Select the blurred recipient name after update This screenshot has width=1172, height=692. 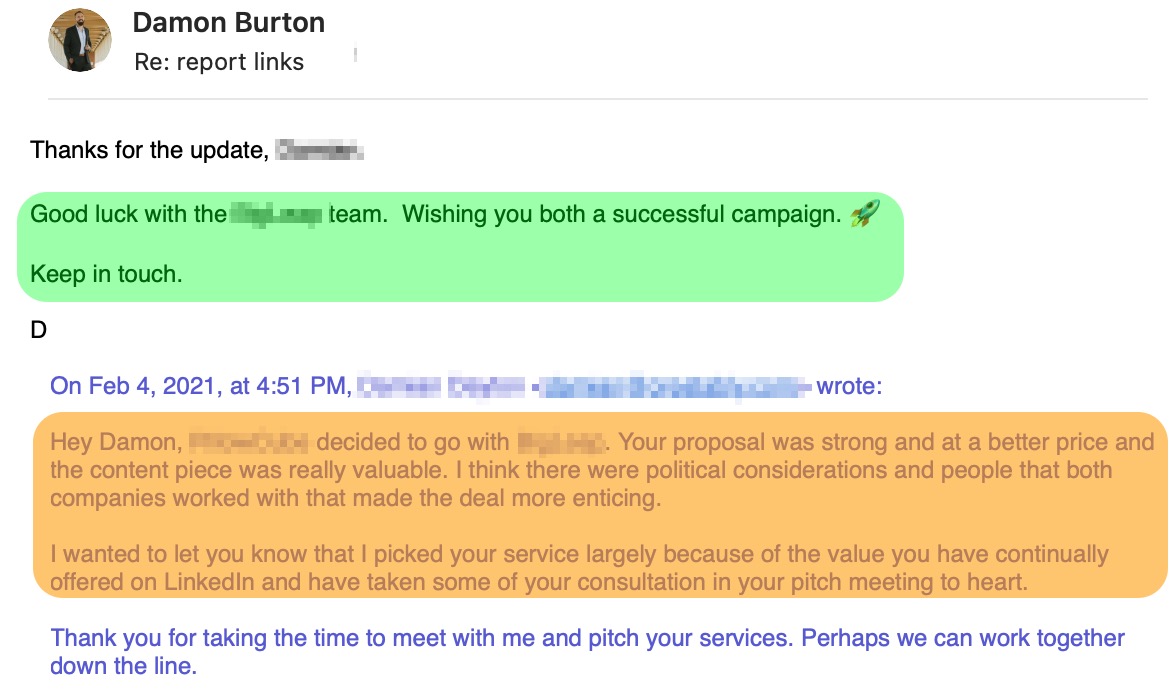(x=319, y=150)
